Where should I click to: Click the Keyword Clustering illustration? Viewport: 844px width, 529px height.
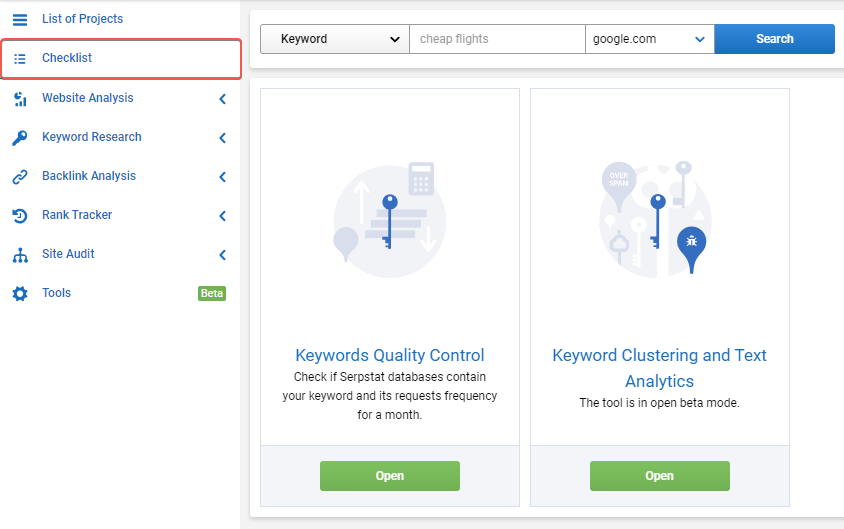coord(656,219)
